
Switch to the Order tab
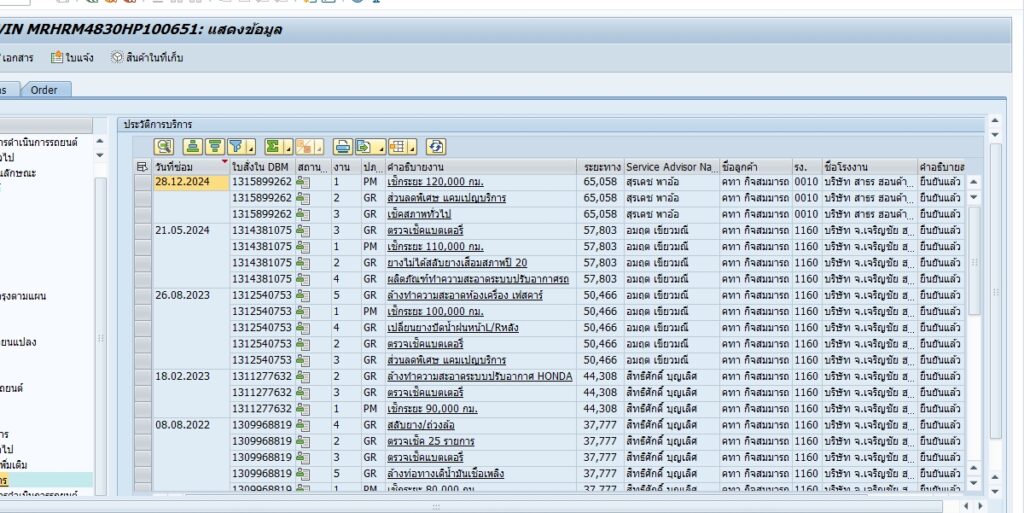[x=44, y=90]
